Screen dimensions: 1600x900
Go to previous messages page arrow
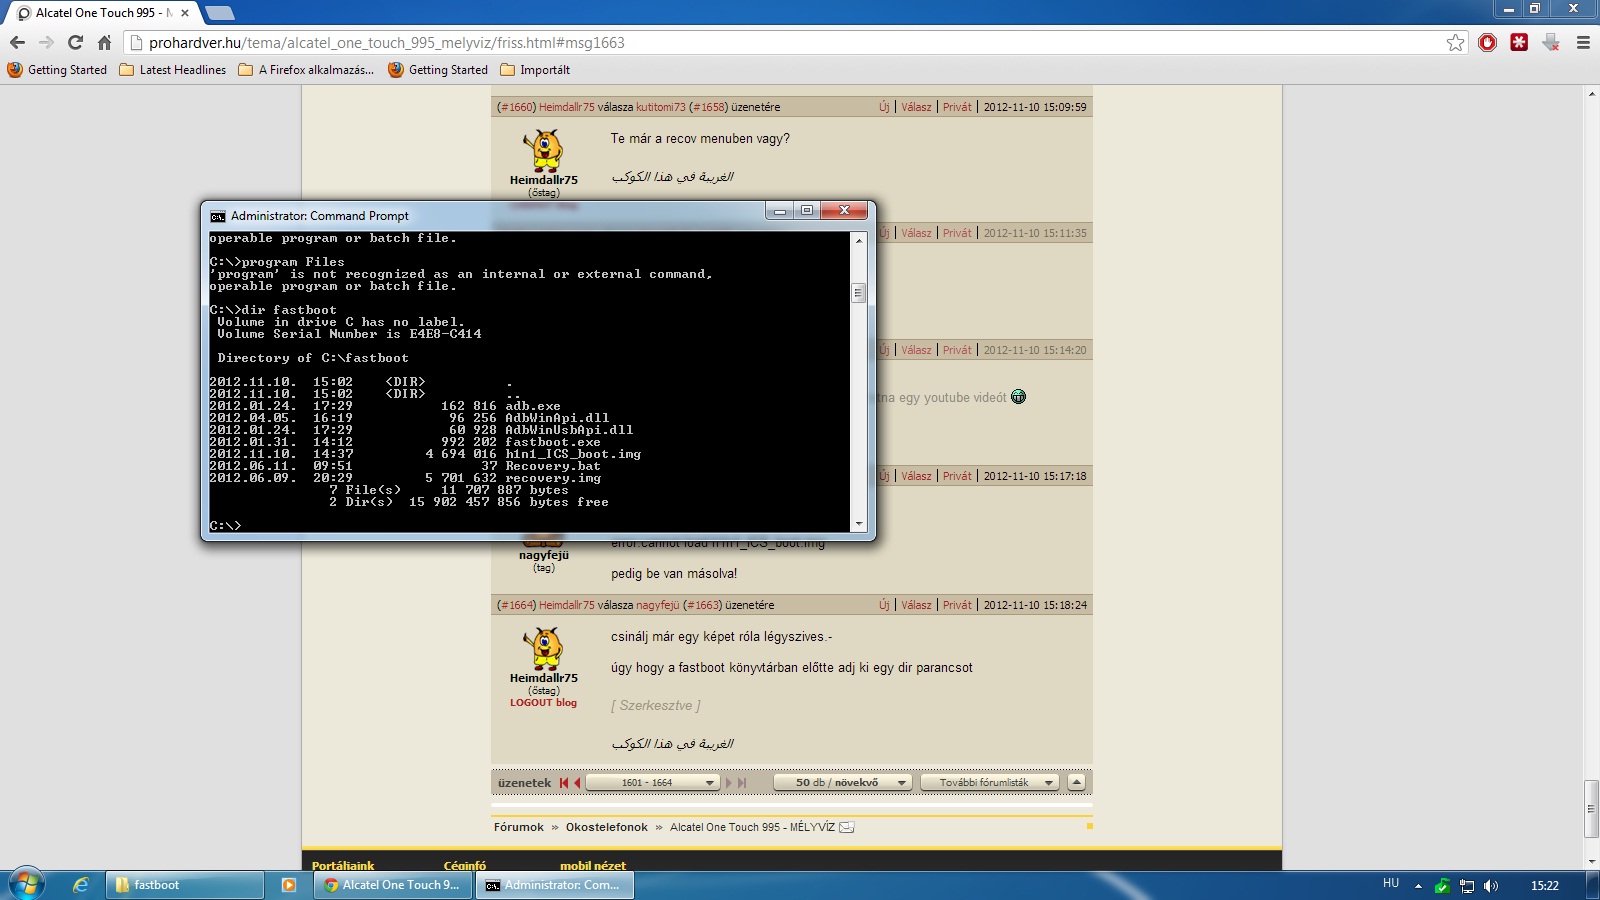coord(577,783)
